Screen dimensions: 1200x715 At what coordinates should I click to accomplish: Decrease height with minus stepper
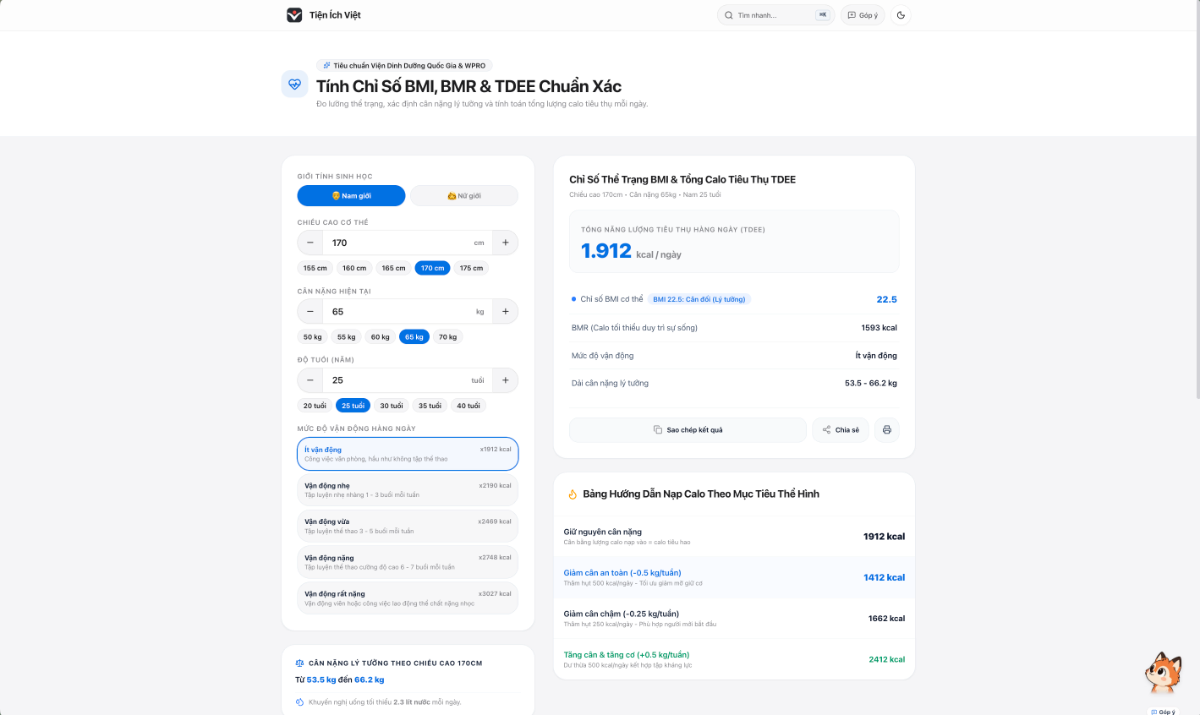(310, 243)
